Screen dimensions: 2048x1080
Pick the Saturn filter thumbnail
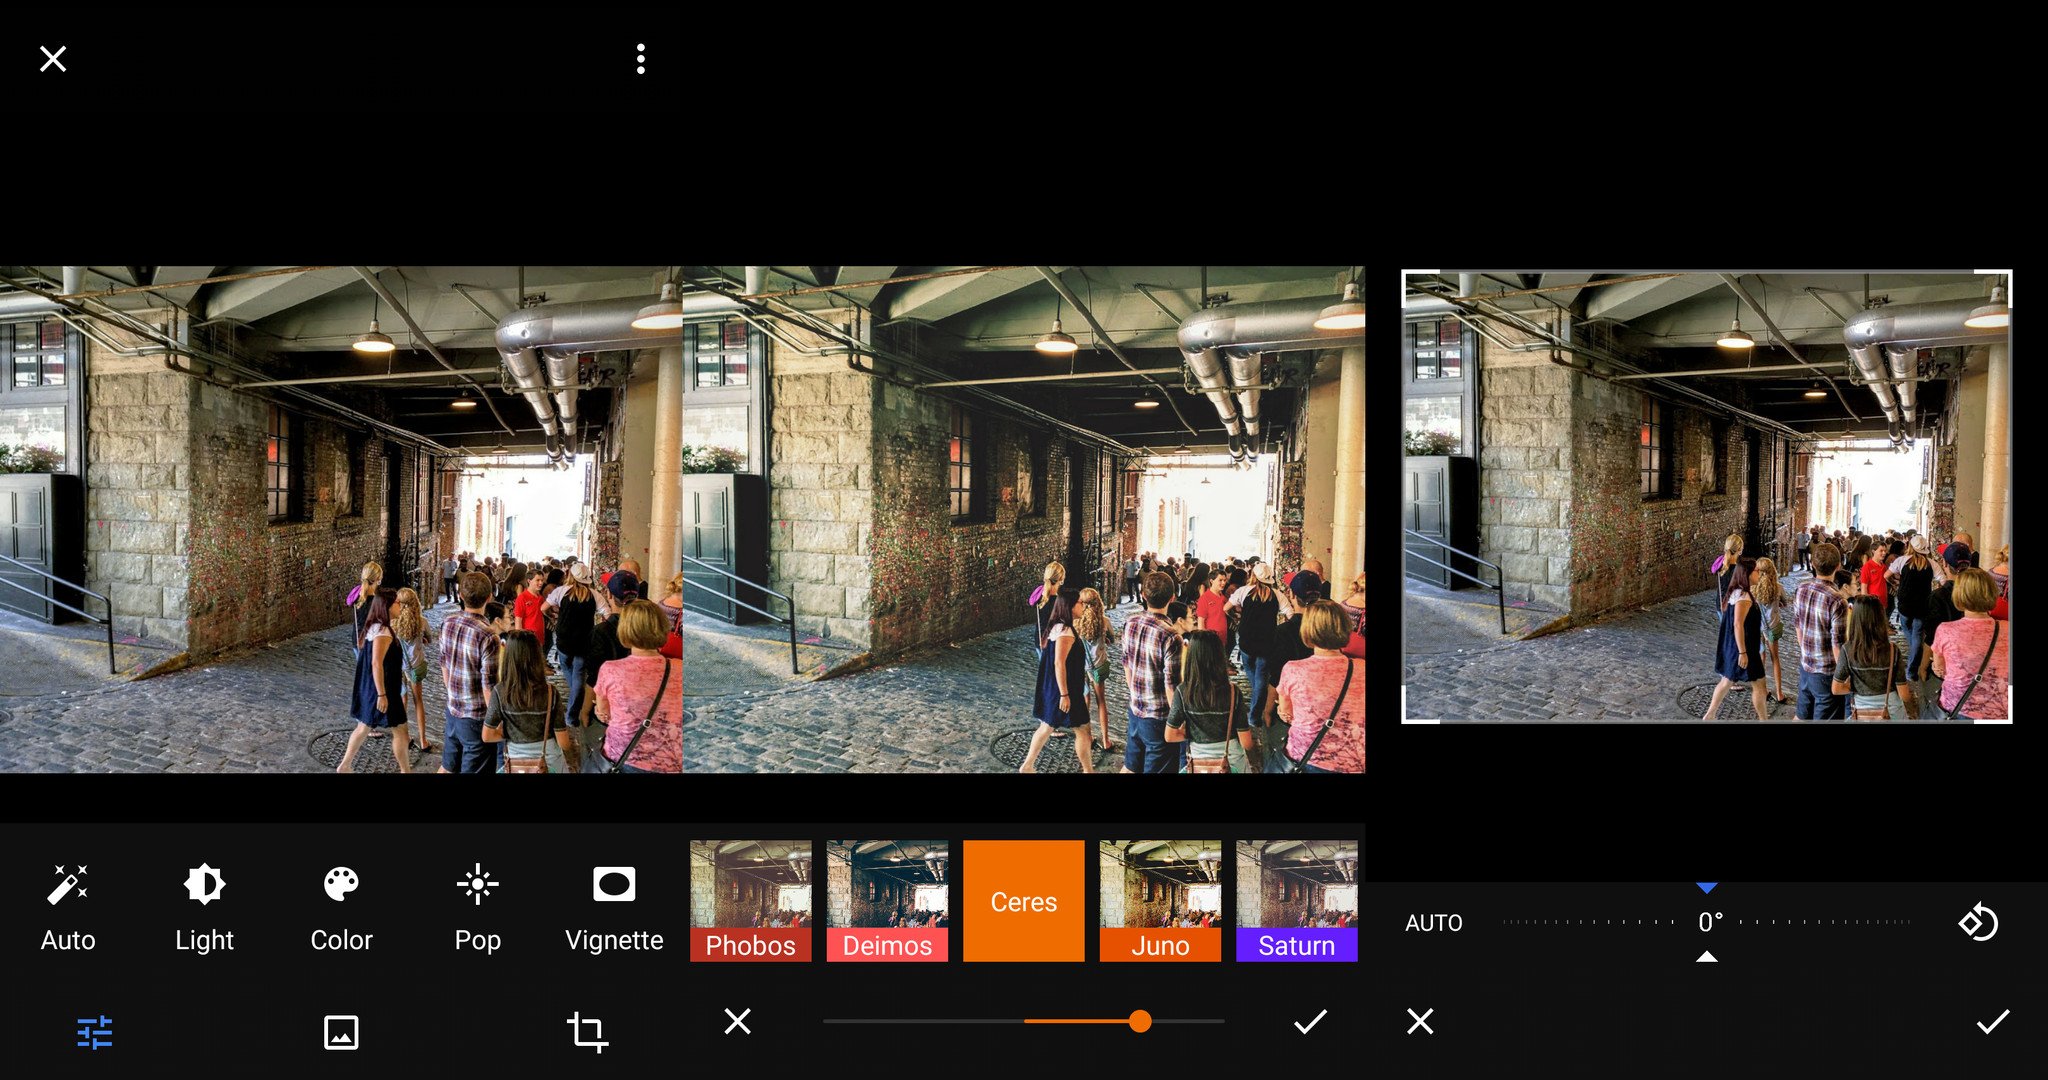pyautogui.click(x=1296, y=900)
